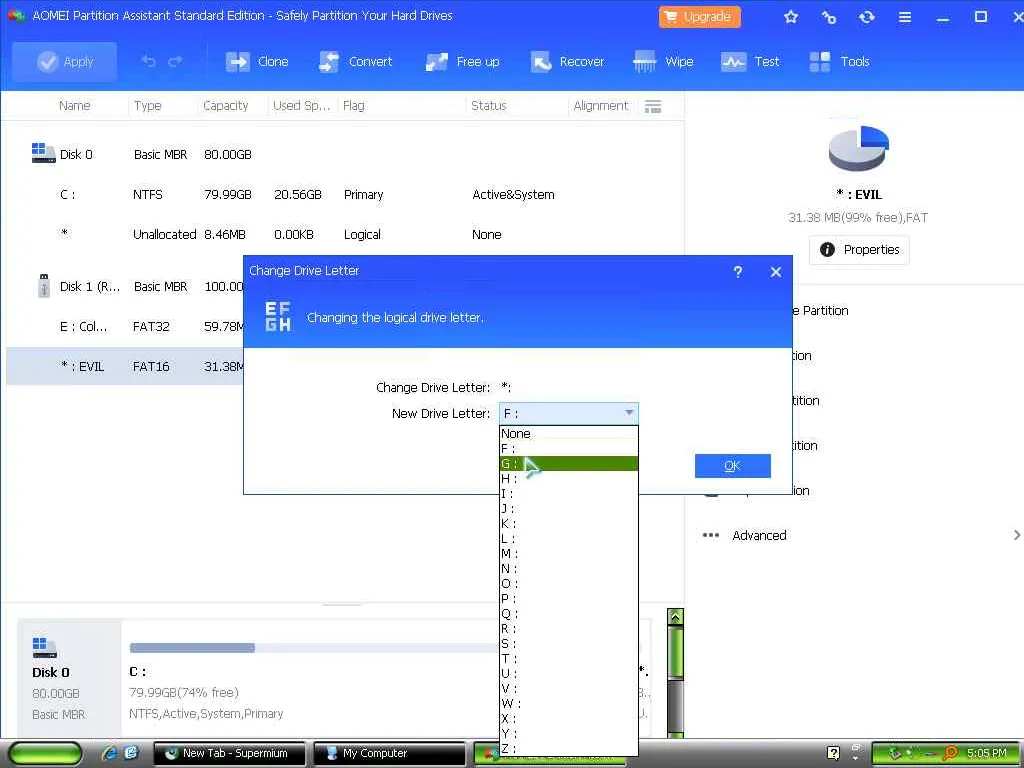Select the Disk 0 row

pos(343,155)
